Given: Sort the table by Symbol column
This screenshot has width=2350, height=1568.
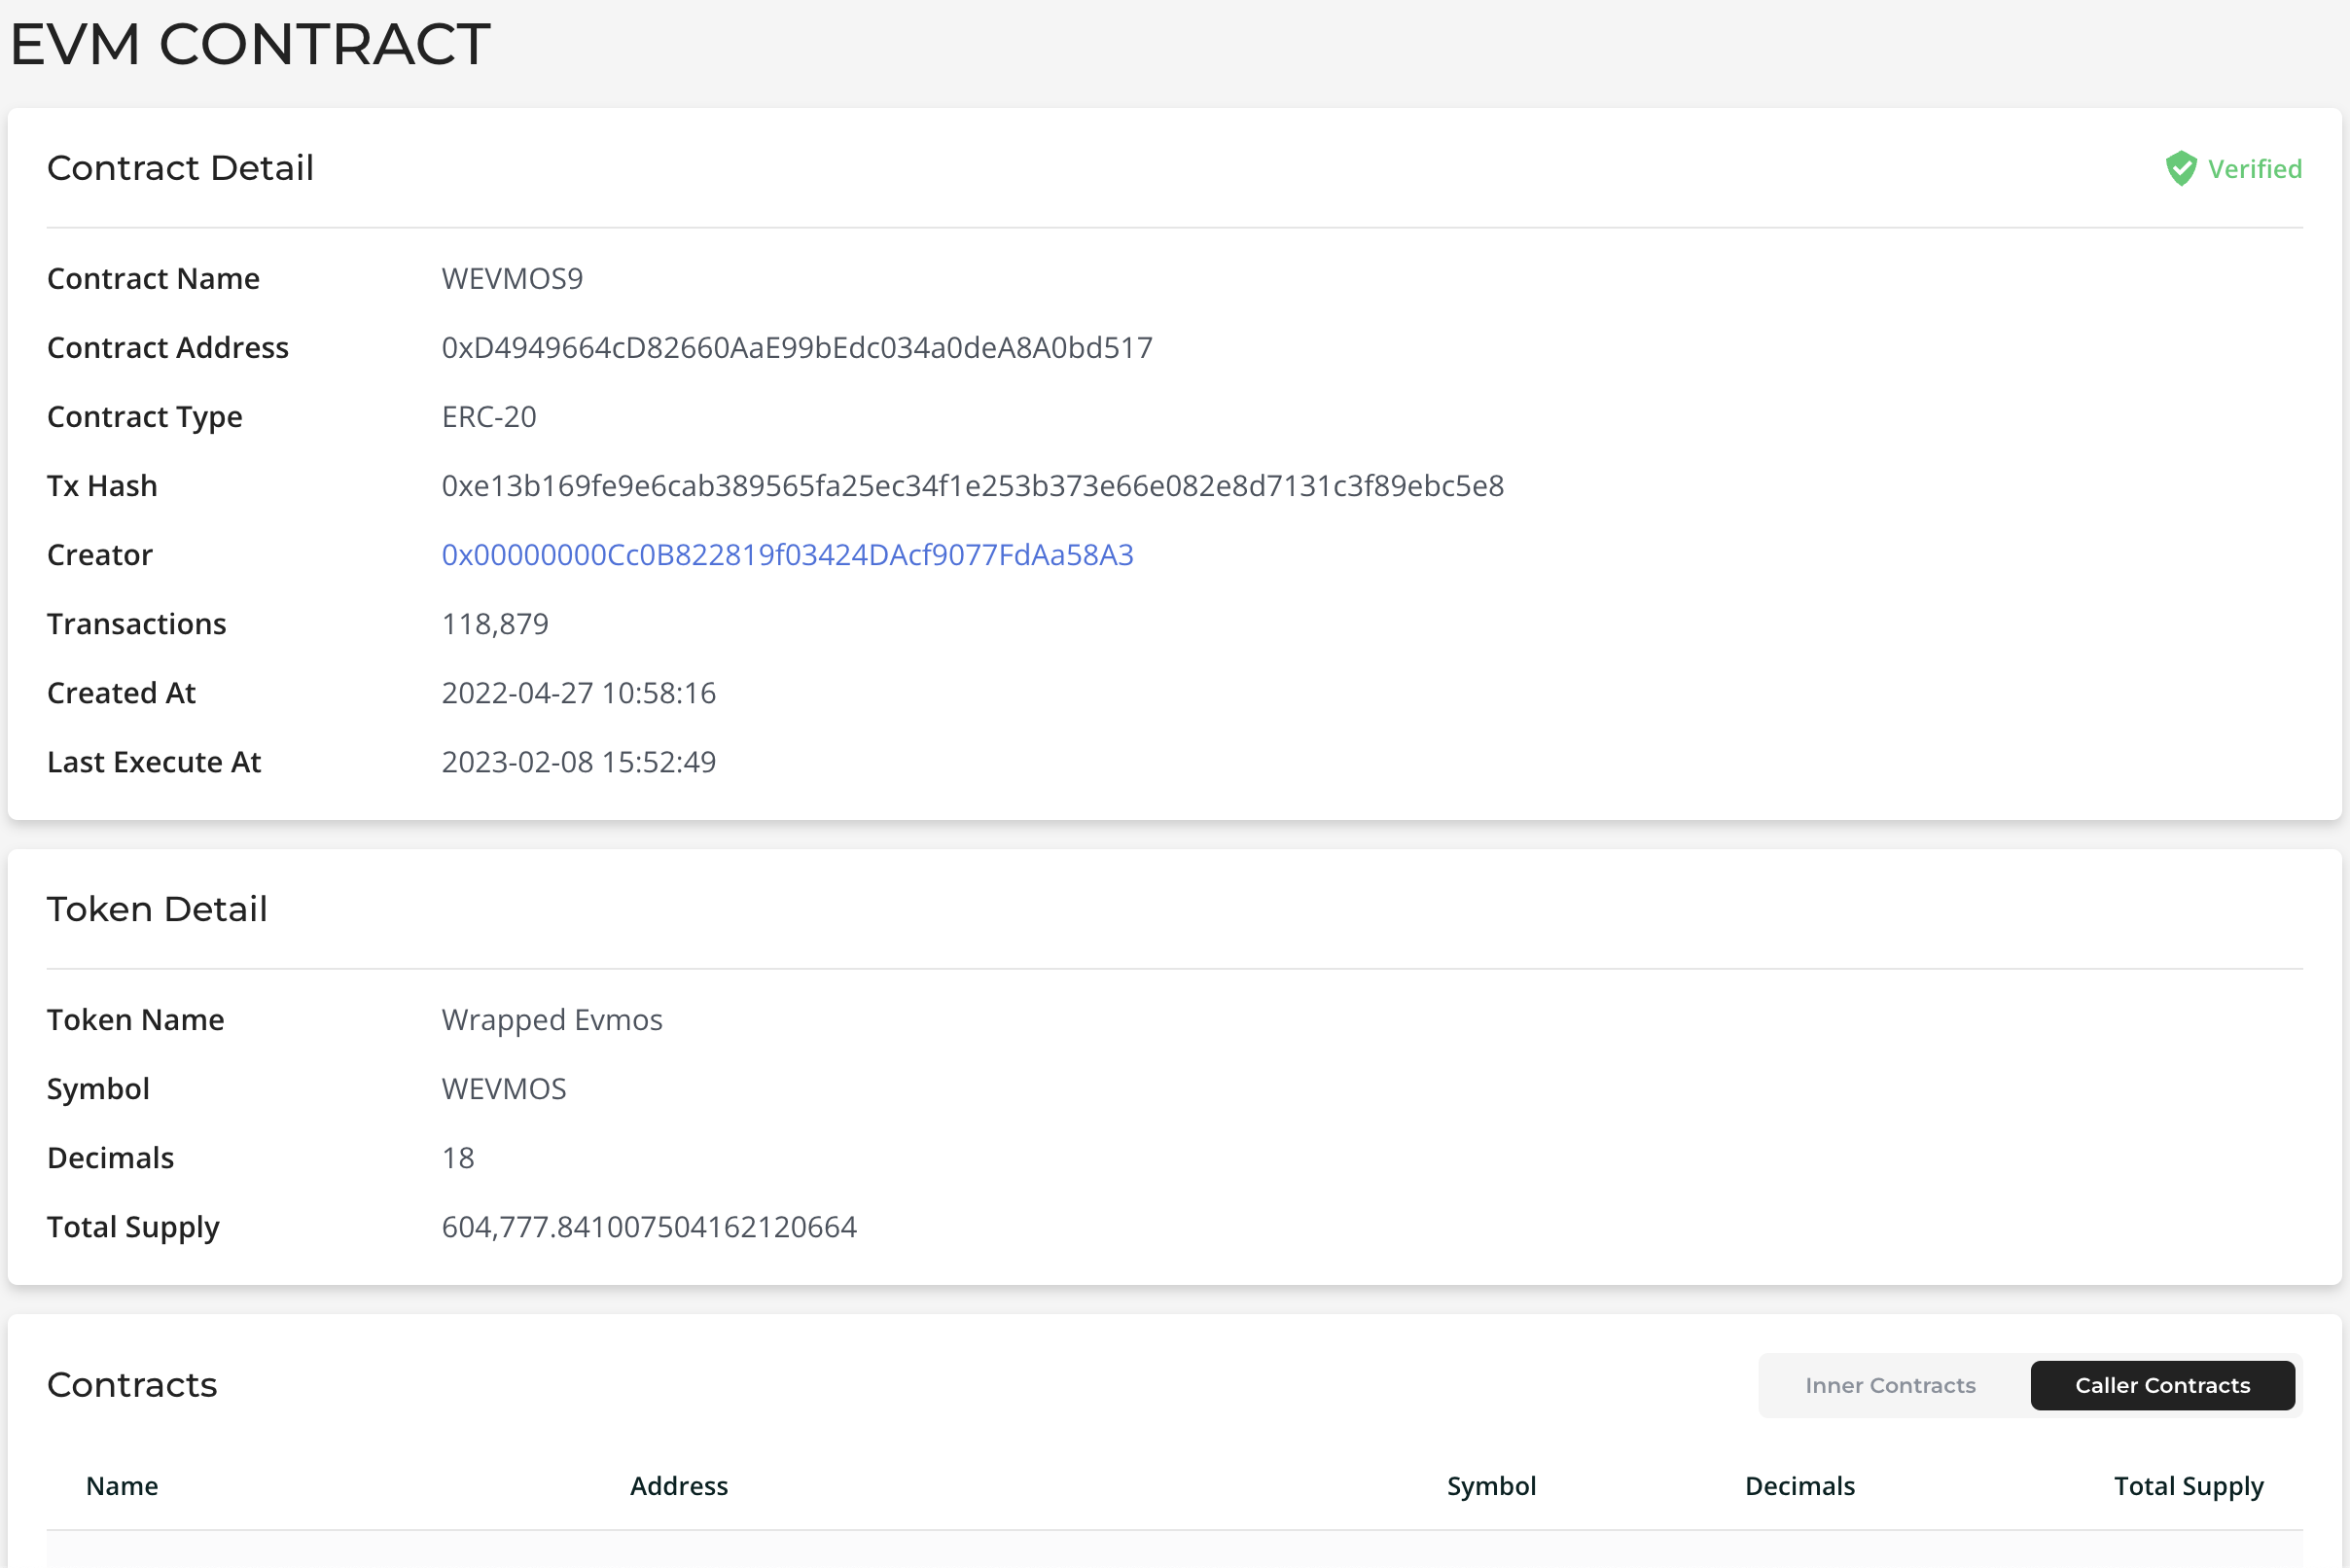Looking at the screenshot, I should [1491, 1486].
